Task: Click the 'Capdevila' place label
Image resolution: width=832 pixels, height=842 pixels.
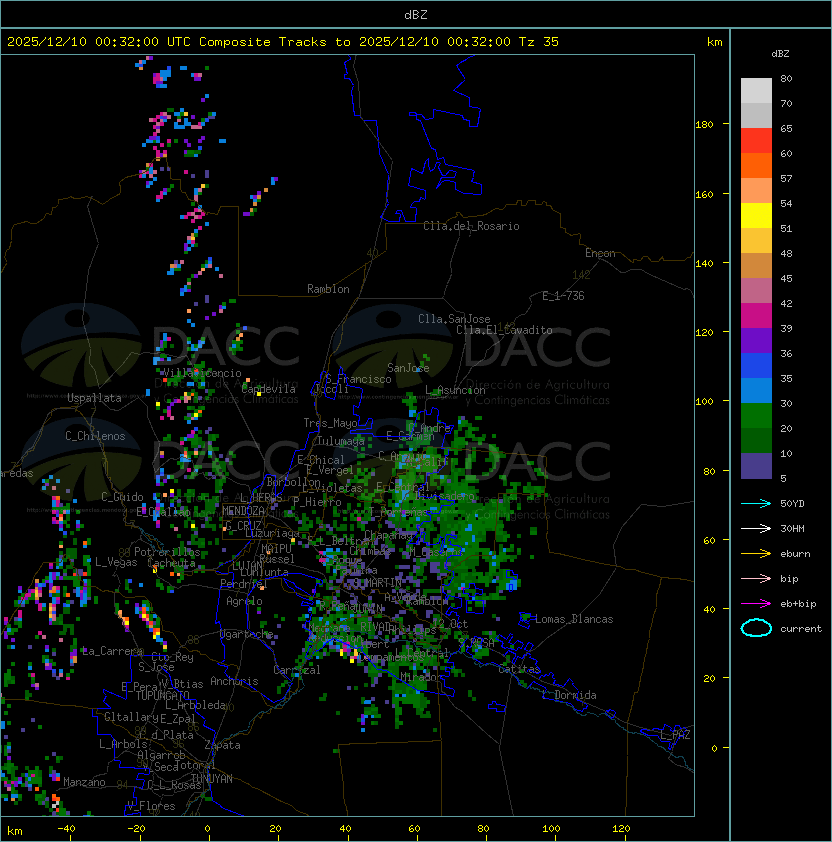Action: point(269,389)
